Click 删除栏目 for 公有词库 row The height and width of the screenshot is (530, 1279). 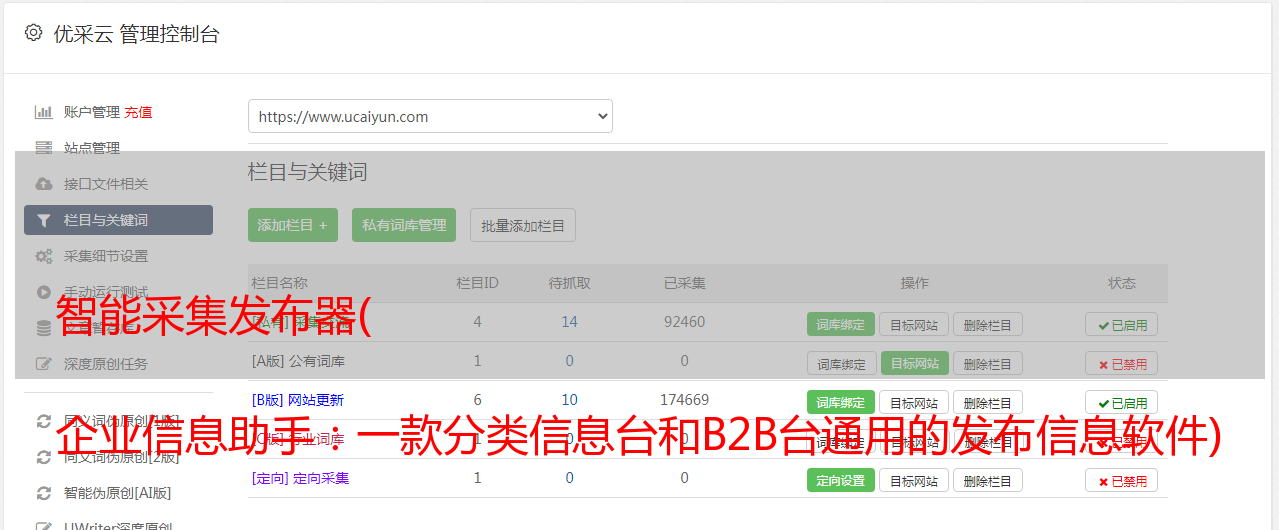click(x=988, y=363)
